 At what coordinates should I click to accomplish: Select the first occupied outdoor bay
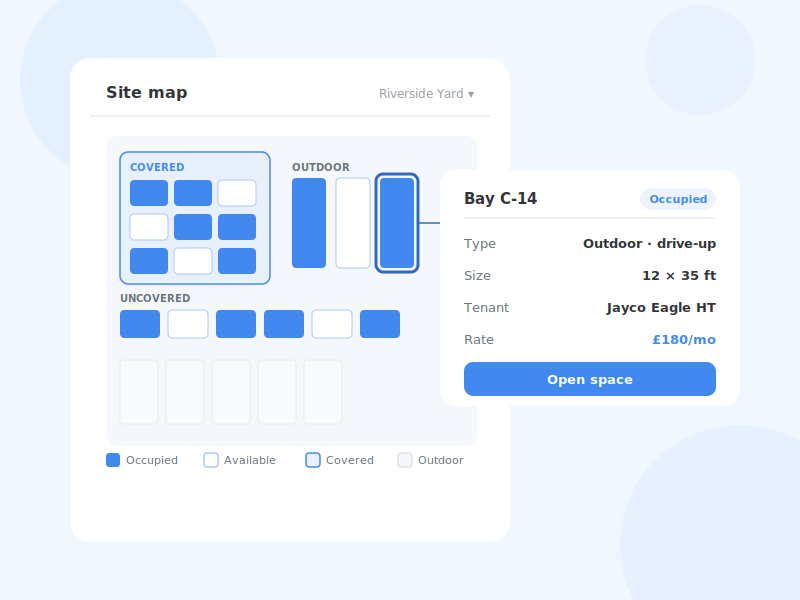(309, 223)
